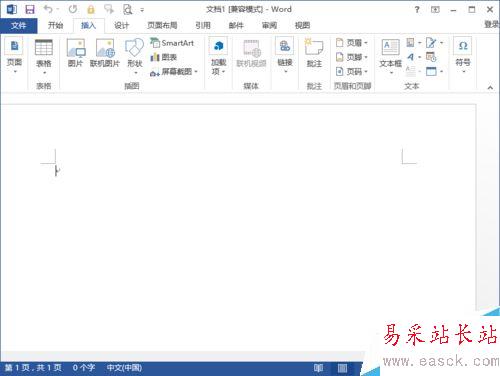The height and width of the screenshot is (376, 500).
Task: Click the Redo/Repeat icon
Action: (x=73, y=9)
